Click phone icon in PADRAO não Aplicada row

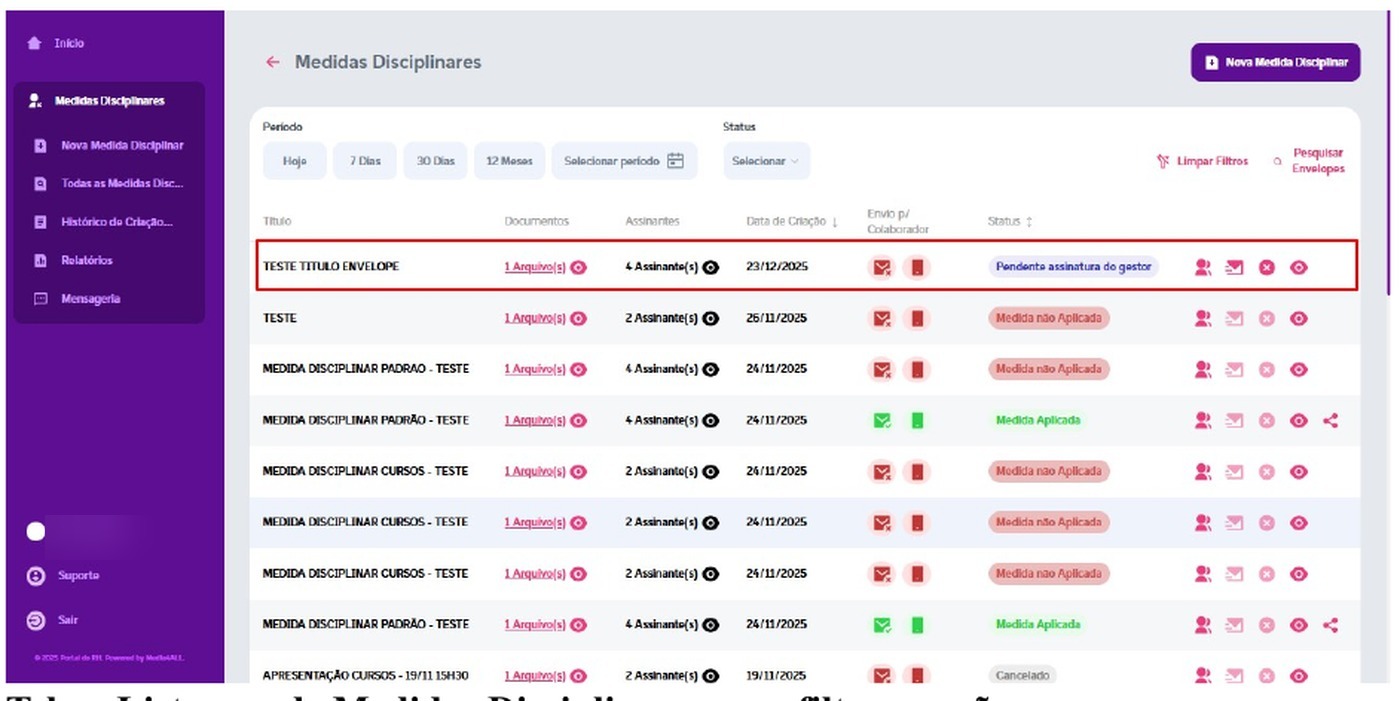tap(917, 369)
